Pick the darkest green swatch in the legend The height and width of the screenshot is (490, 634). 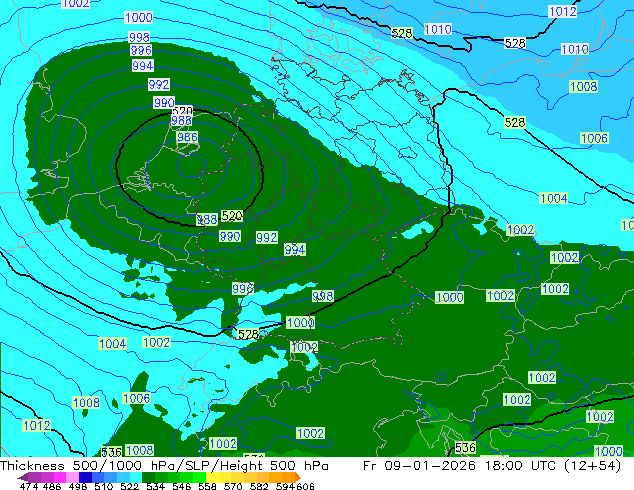(148, 477)
